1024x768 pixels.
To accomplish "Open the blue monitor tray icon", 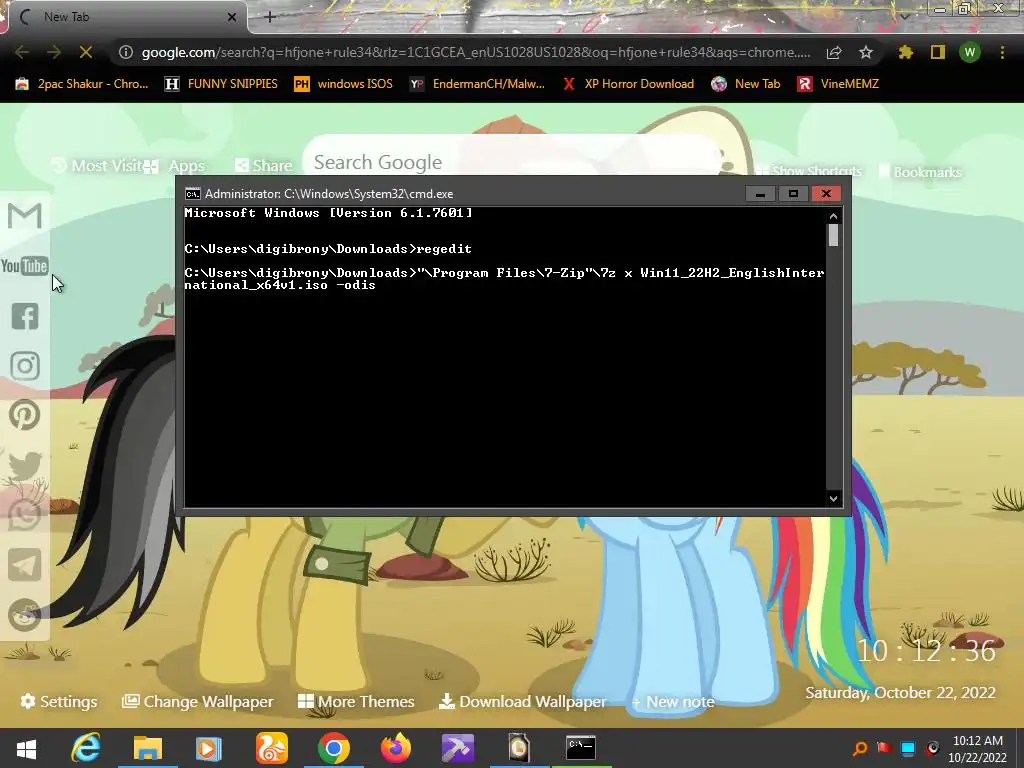I will point(908,748).
